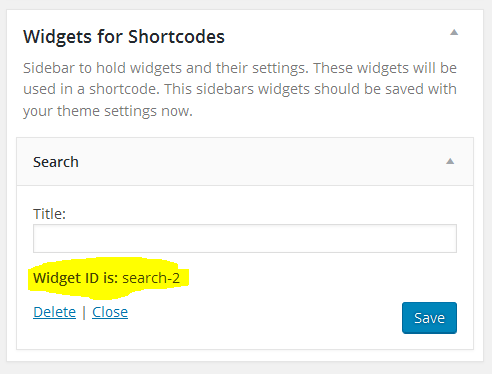Click the description line ending saved with
Viewport: 492px width, 374px height.
(x=240, y=89)
